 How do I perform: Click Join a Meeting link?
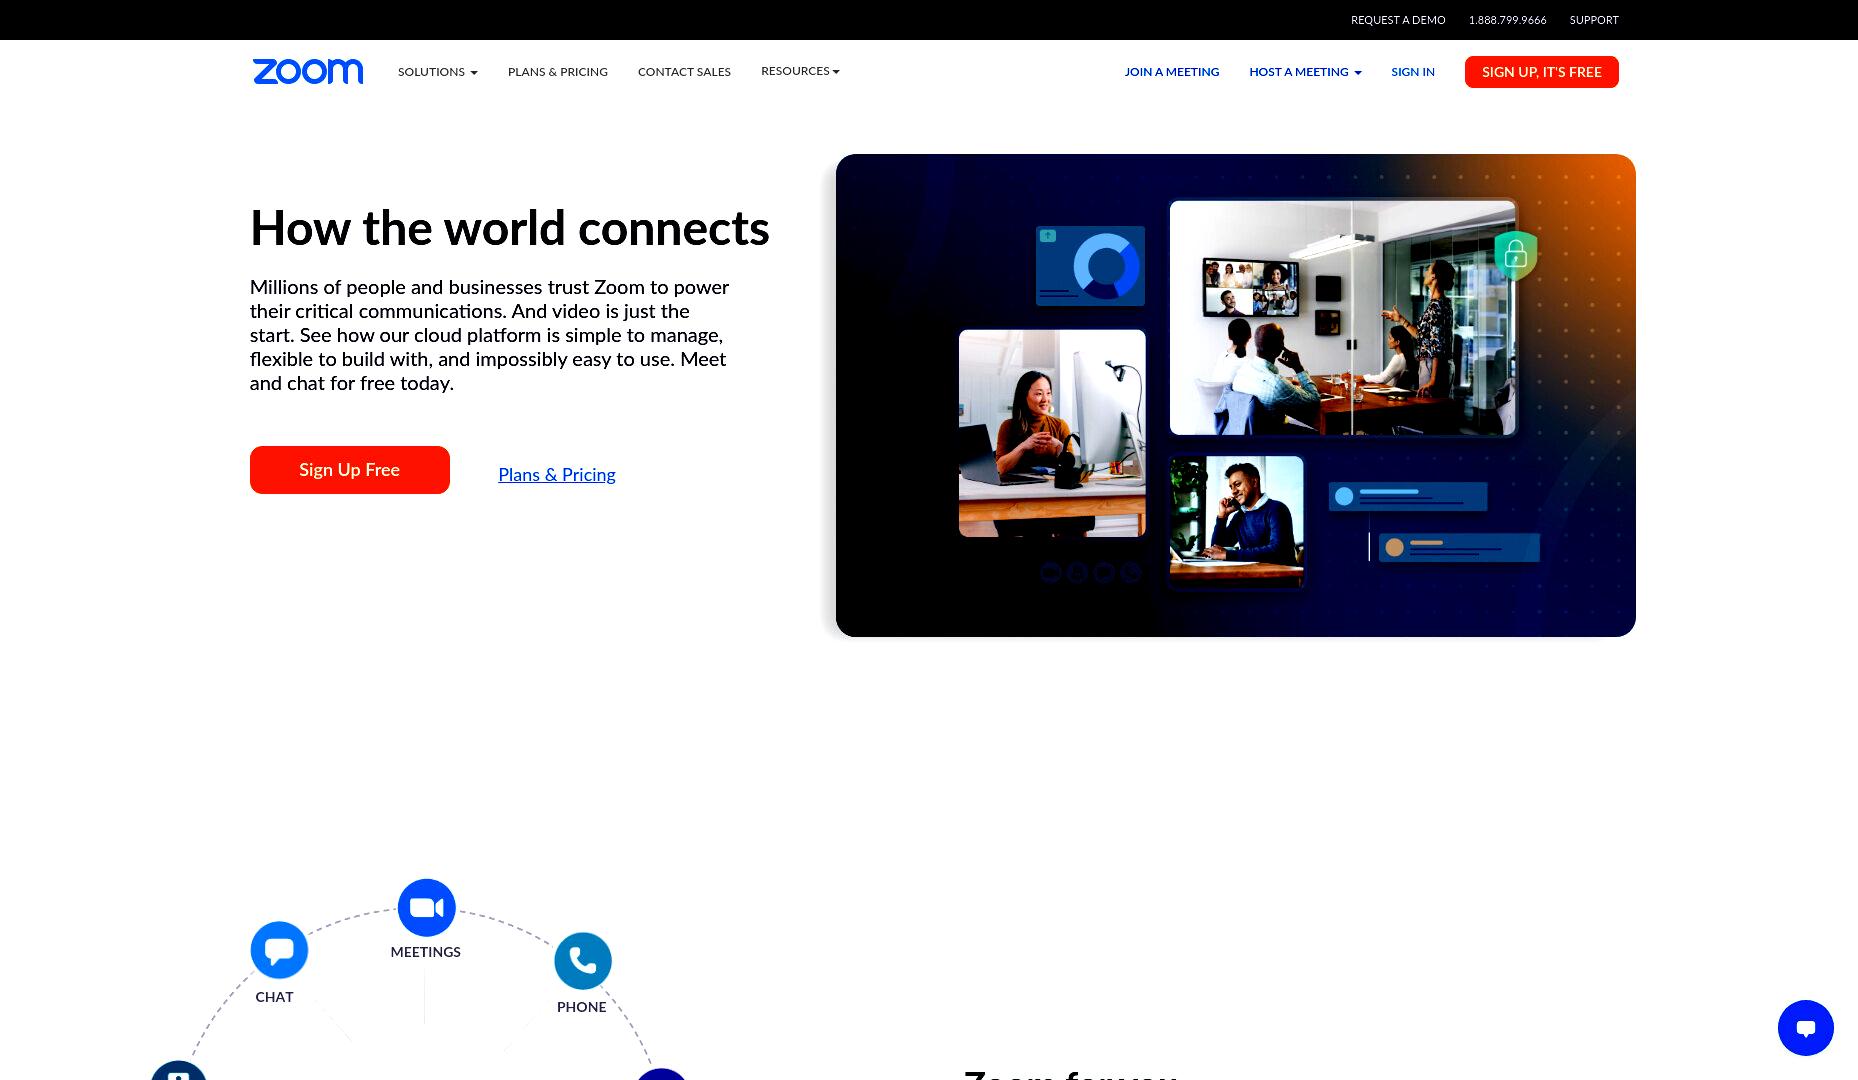coord(1172,72)
